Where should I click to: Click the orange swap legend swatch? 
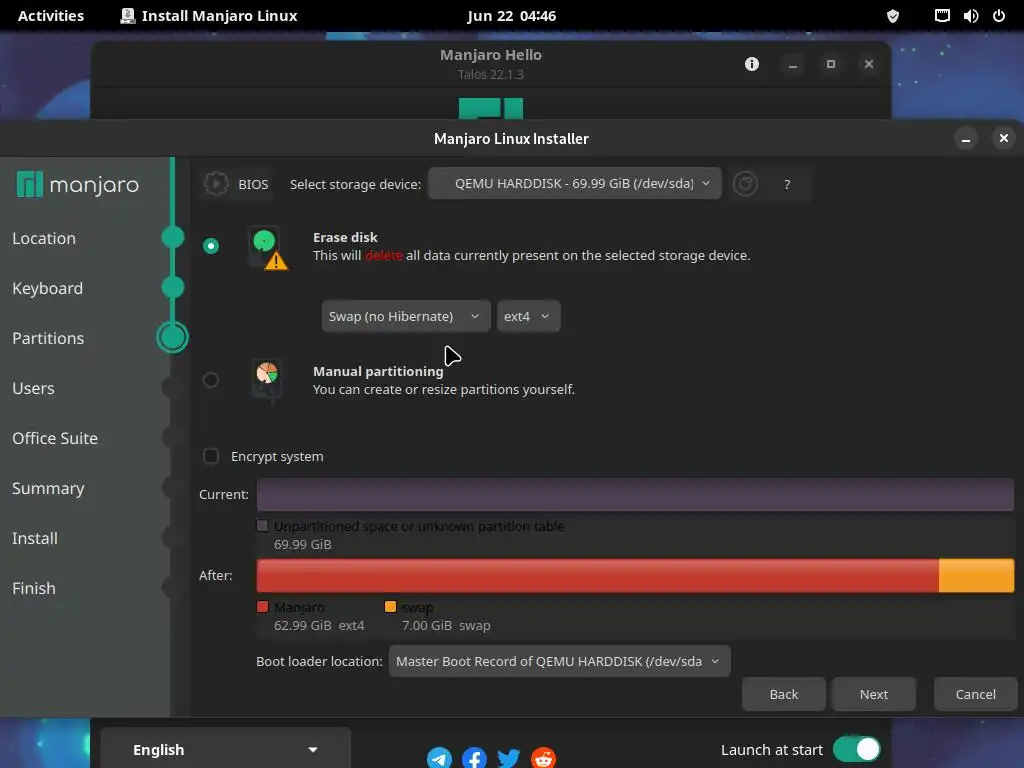(x=391, y=607)
